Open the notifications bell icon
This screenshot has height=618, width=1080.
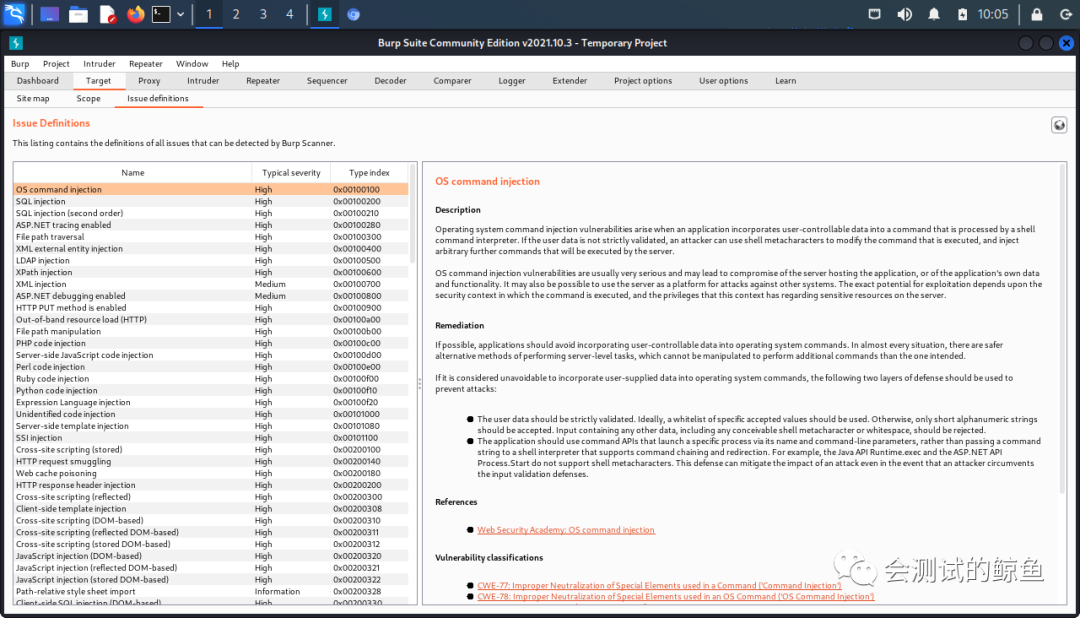point(933,14)
